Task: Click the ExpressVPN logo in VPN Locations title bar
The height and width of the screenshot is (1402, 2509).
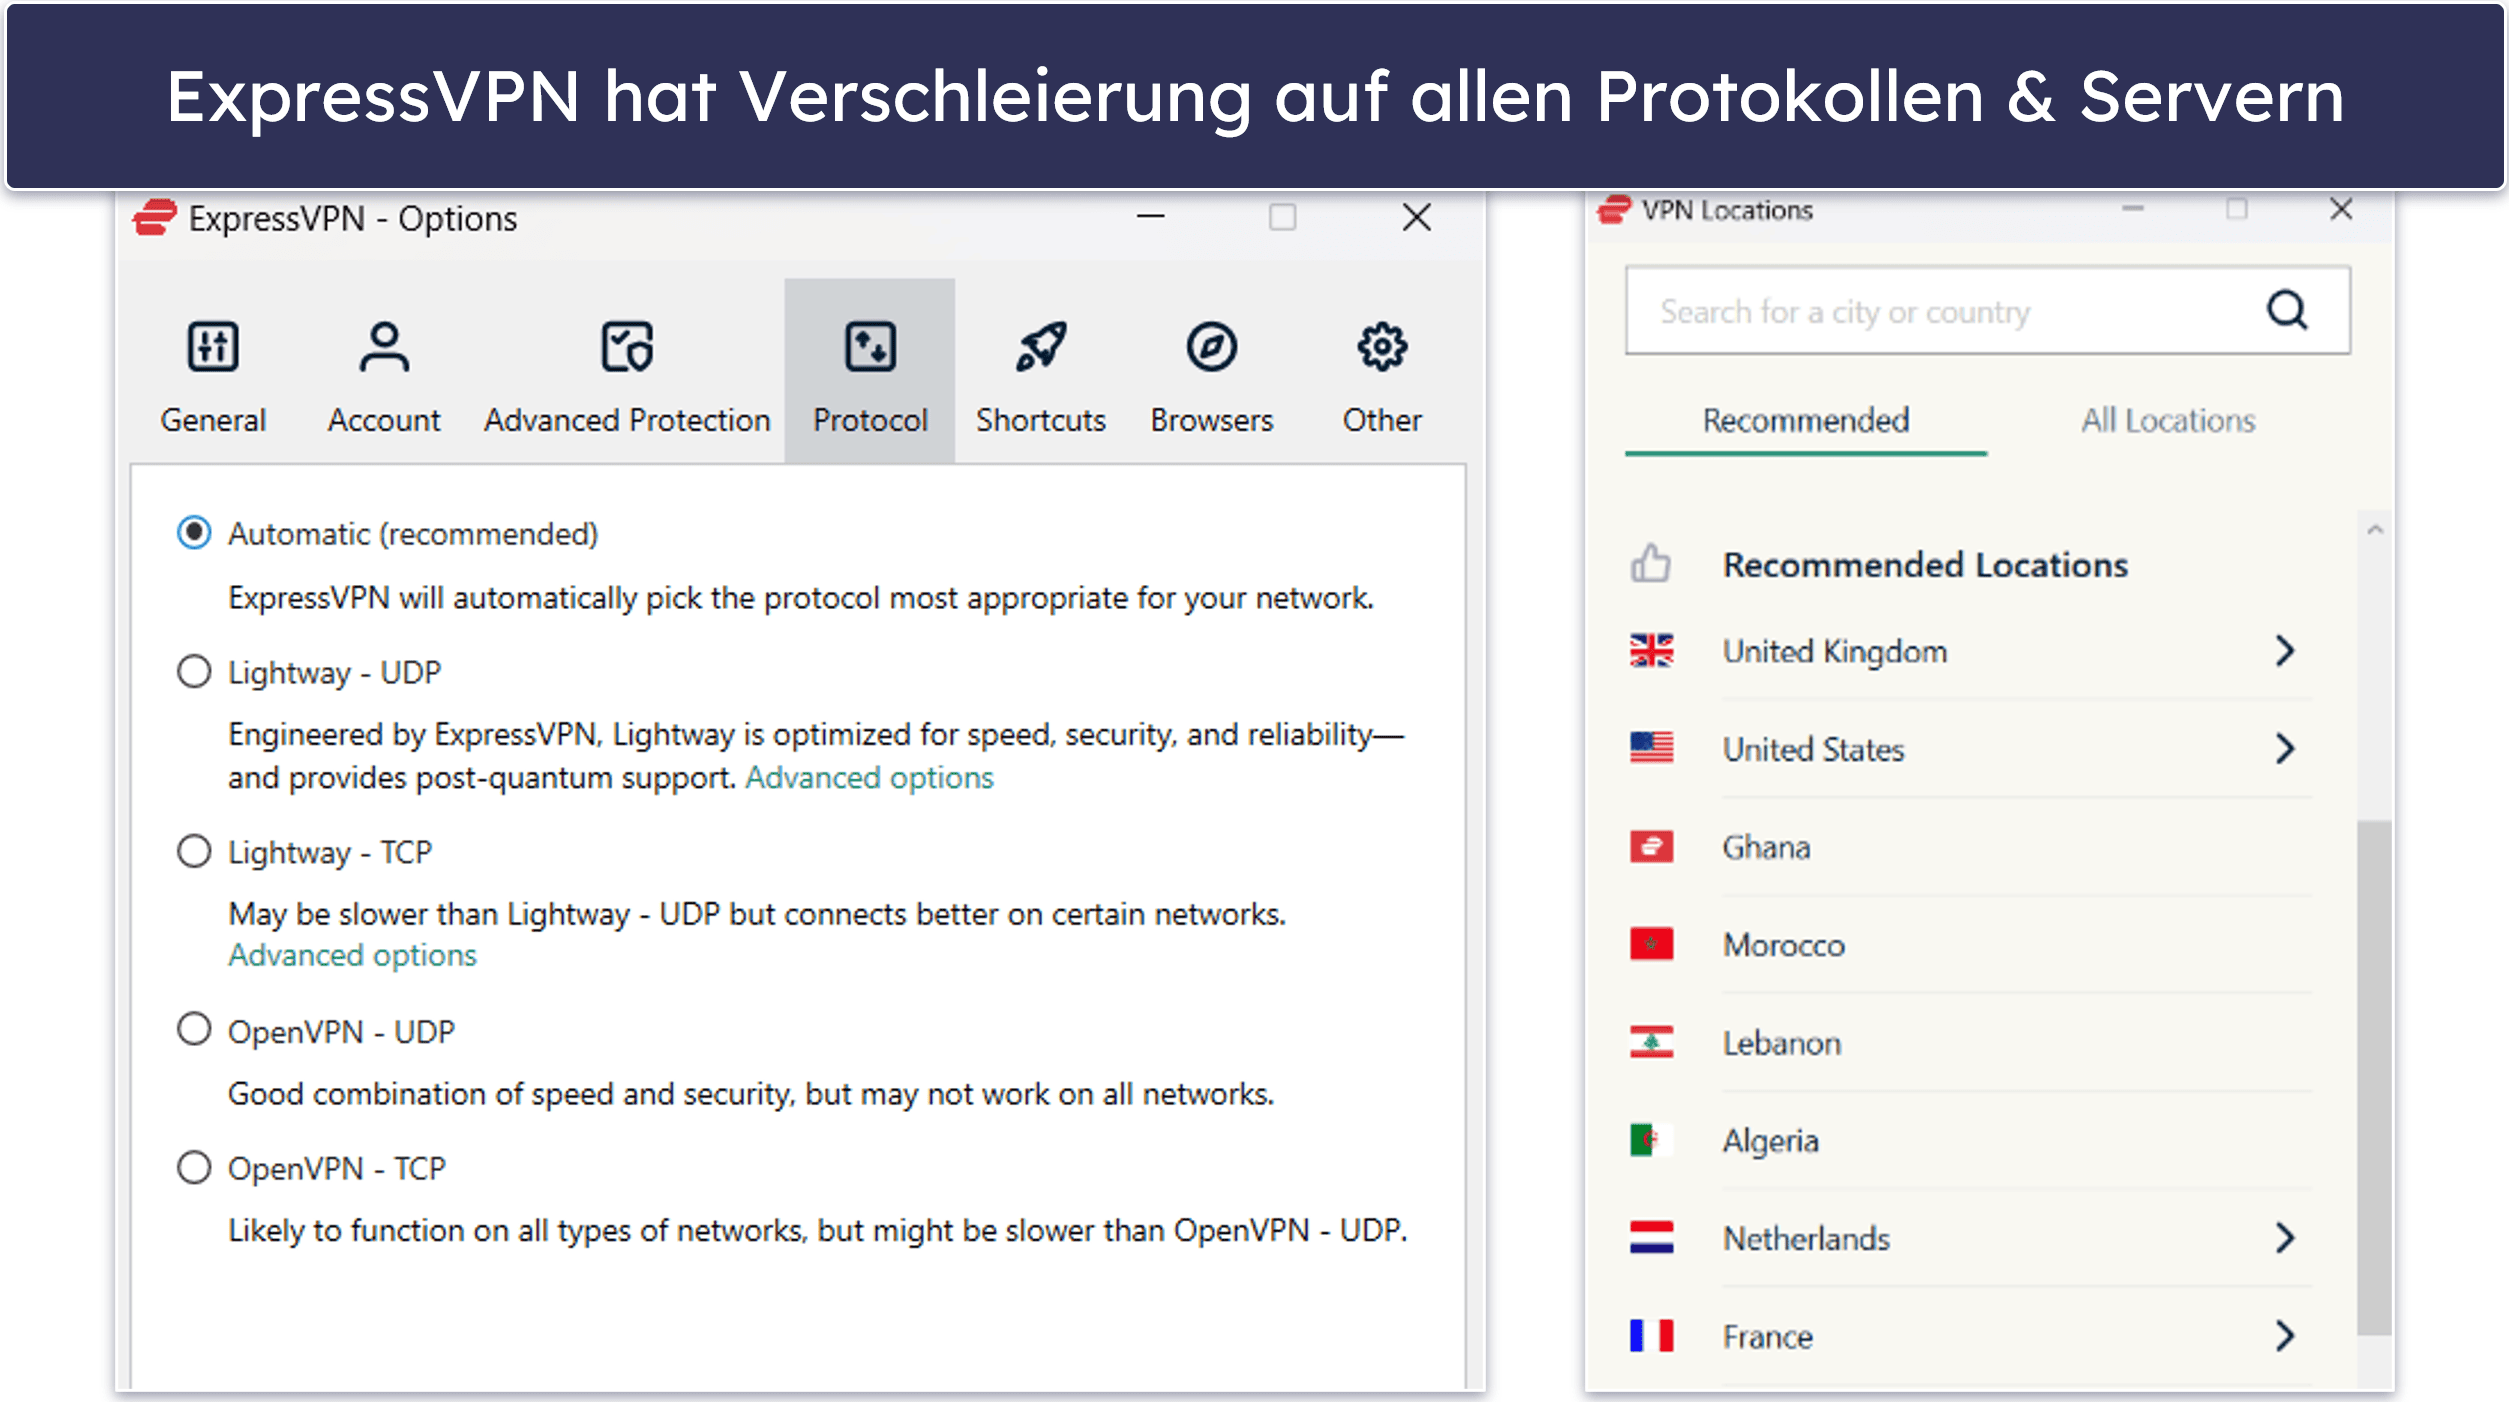Action: pyautogui.click(x=1614, y=210)
